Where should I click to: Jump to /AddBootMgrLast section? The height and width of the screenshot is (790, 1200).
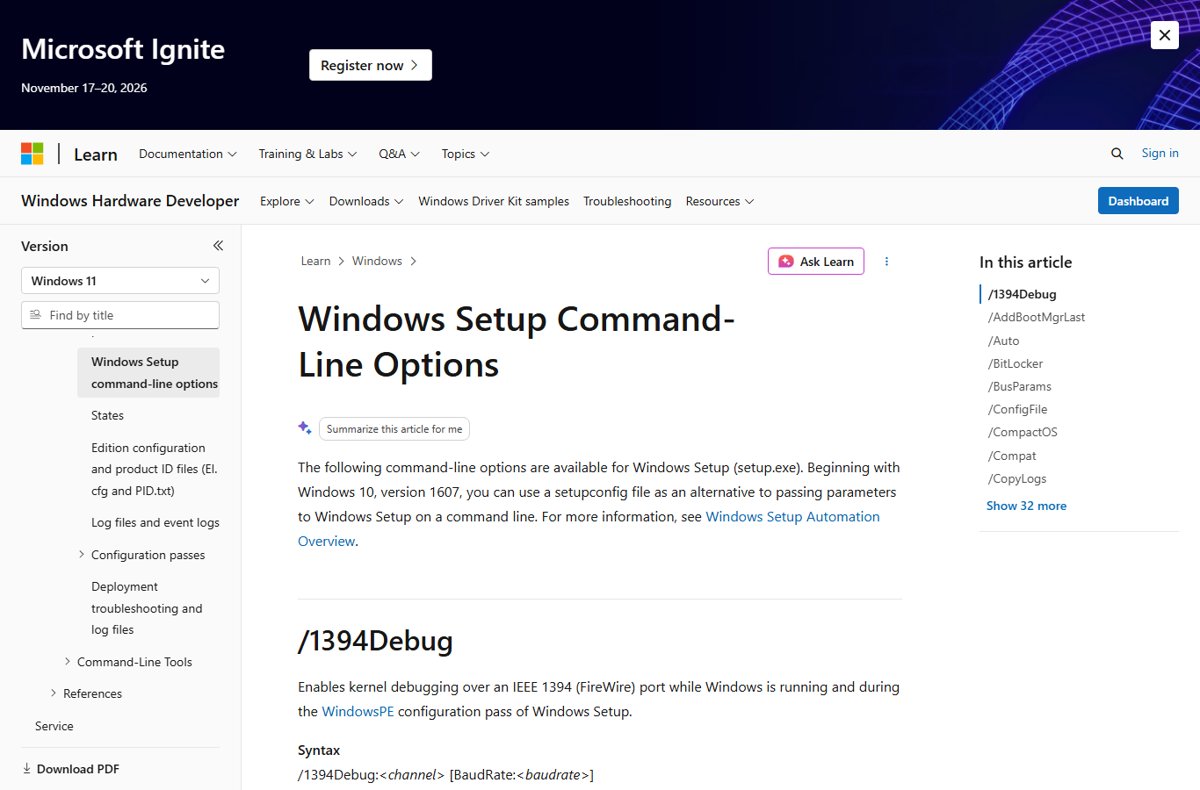[1036, 317]
